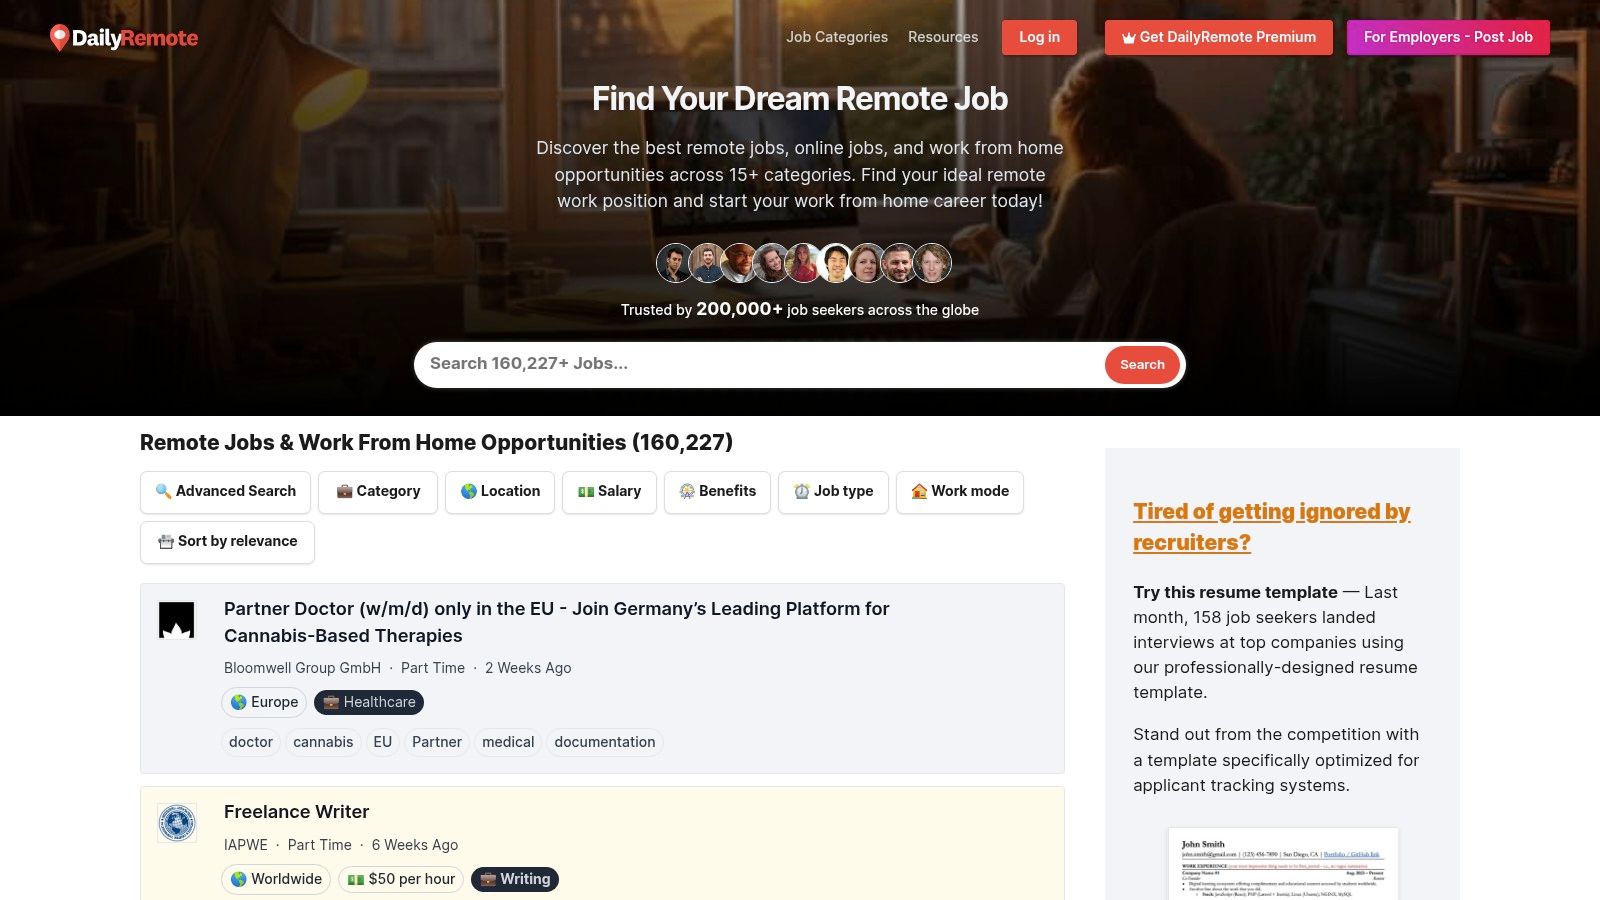Open the Category filter dropdown
The height and width of the screenshot is (900, 1600).
click(x=378, y=491)
